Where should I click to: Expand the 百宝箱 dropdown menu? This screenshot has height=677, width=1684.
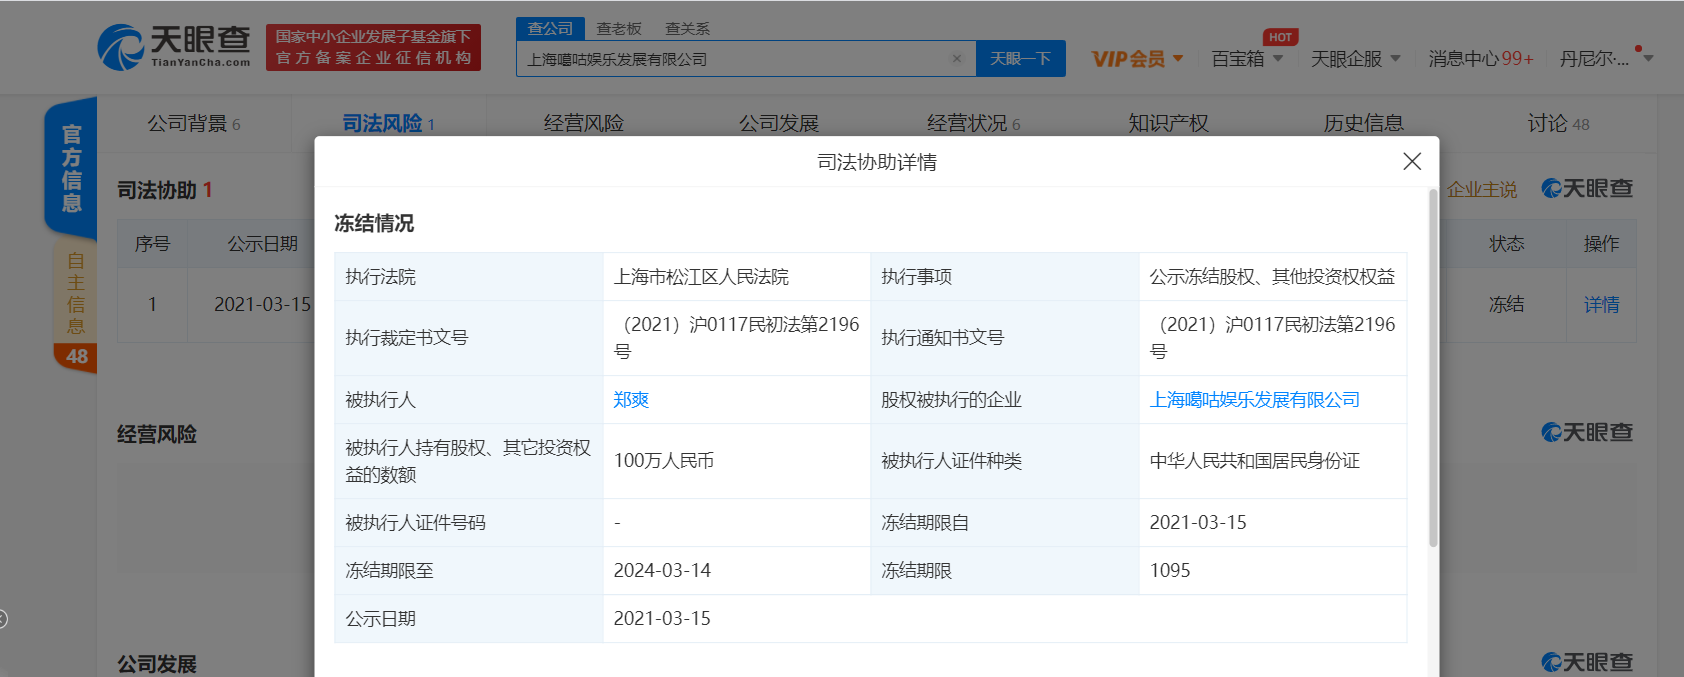coord(1247,59)
